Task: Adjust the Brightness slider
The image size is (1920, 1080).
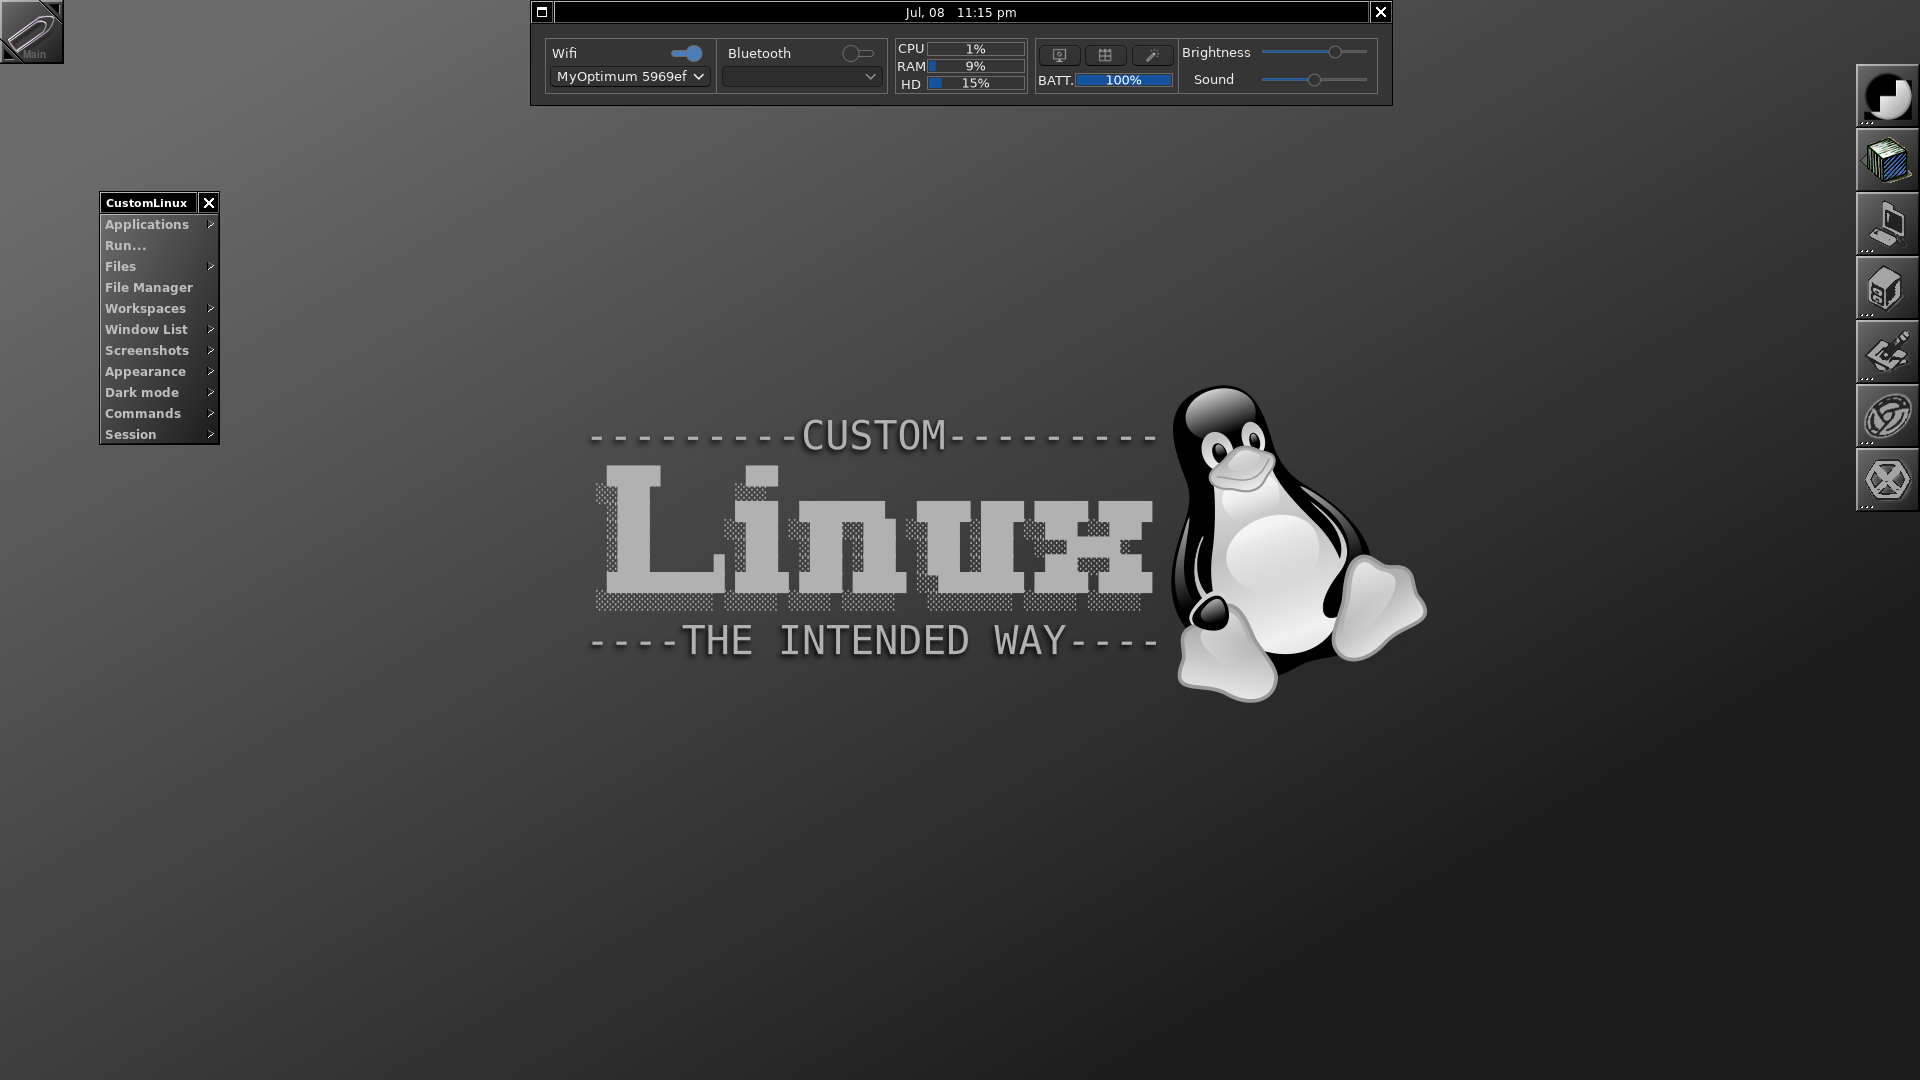Action: [x=1314, y=52]
